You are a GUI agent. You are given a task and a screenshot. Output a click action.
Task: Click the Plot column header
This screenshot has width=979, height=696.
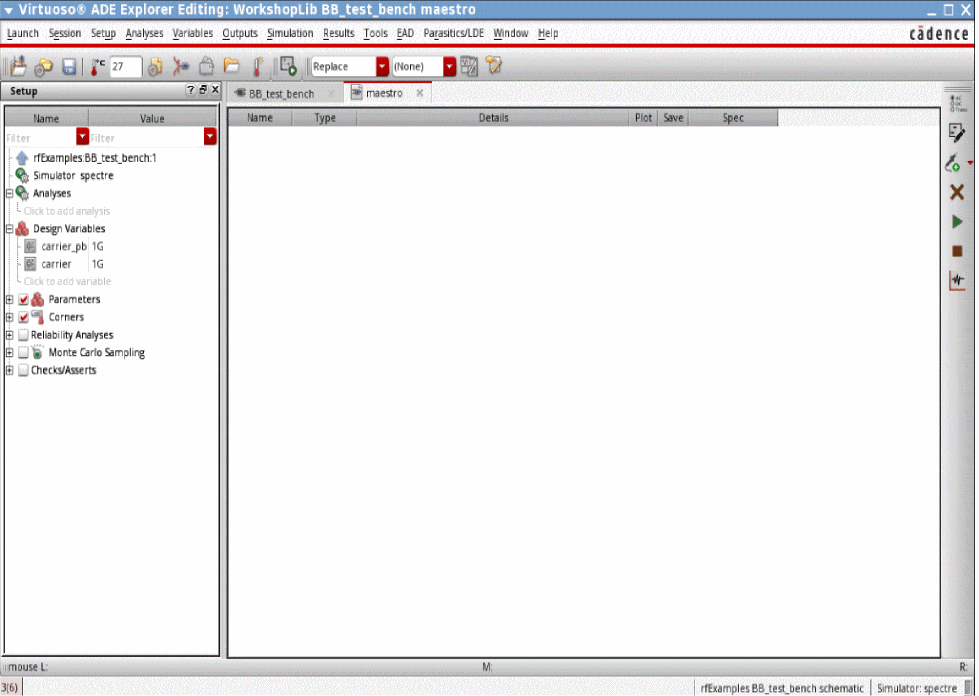(643, 117)
